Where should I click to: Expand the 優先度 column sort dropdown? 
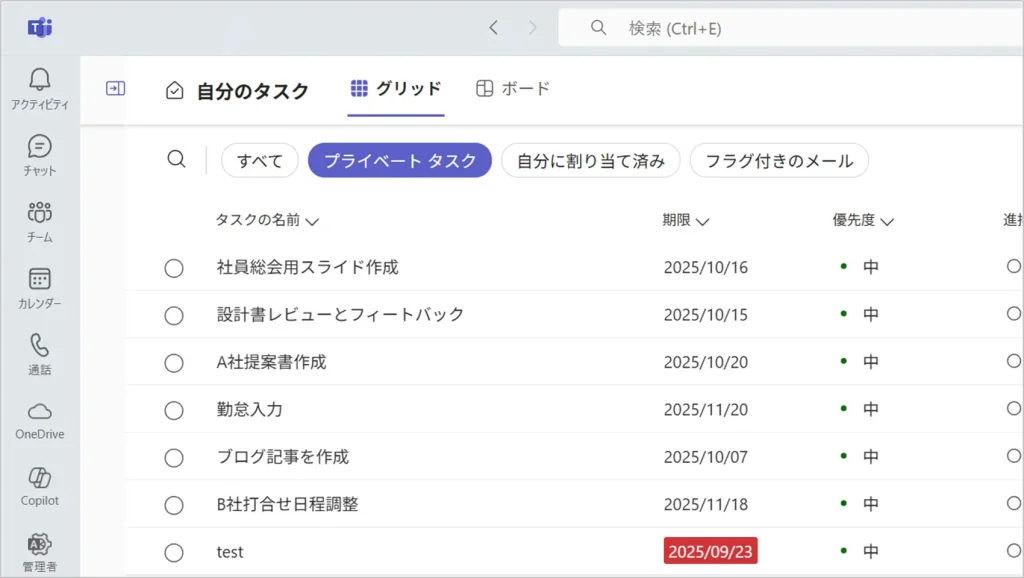(887, 221)
